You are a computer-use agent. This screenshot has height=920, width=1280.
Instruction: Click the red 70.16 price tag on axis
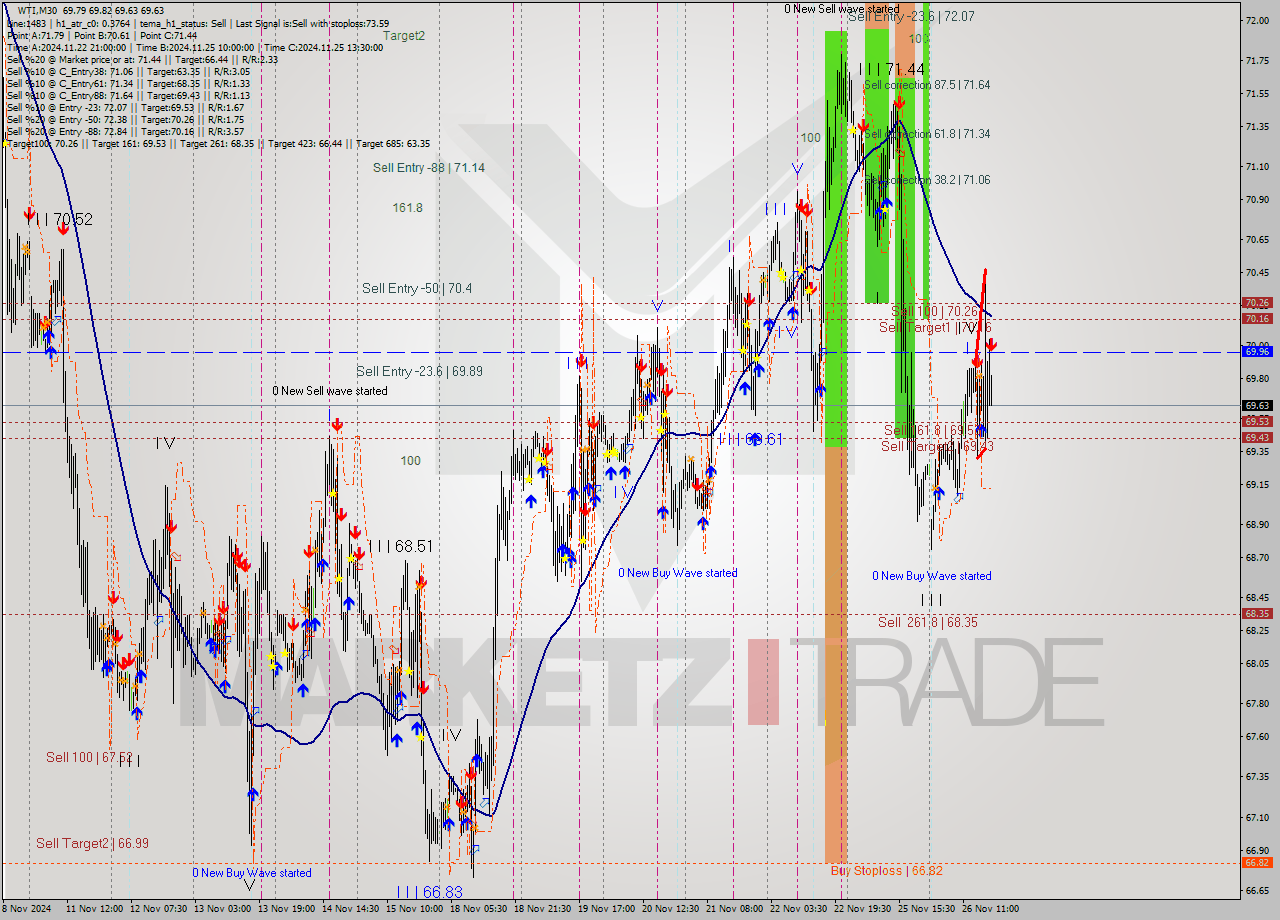click(x=1257, y=318)
